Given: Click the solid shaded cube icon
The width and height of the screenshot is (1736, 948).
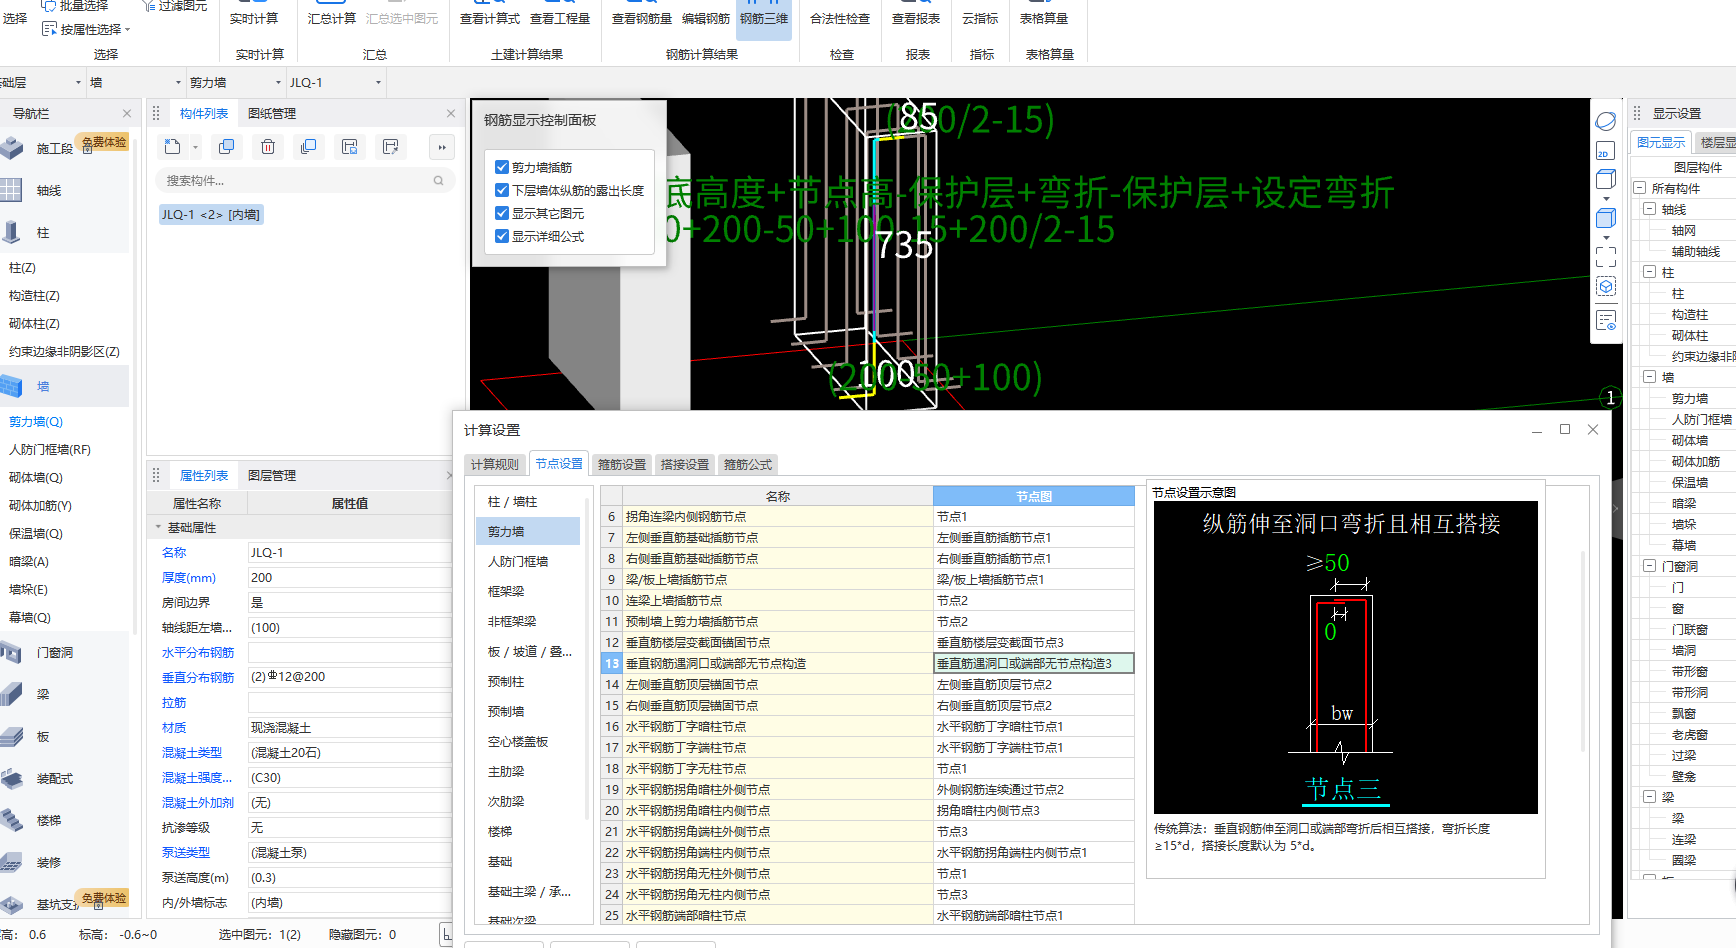Looking at the screenshot, I should pos(1606,218).
